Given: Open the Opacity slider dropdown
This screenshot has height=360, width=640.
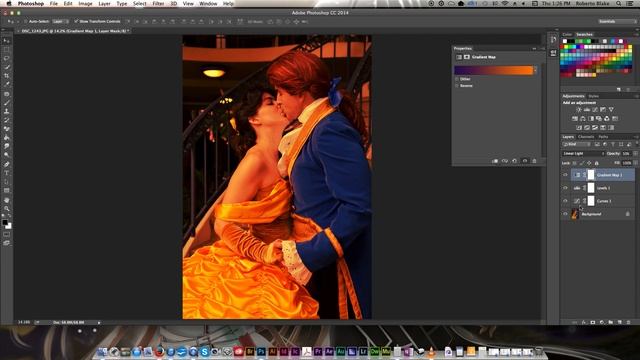Looking at the screenshot, I should tap(635, 153).
